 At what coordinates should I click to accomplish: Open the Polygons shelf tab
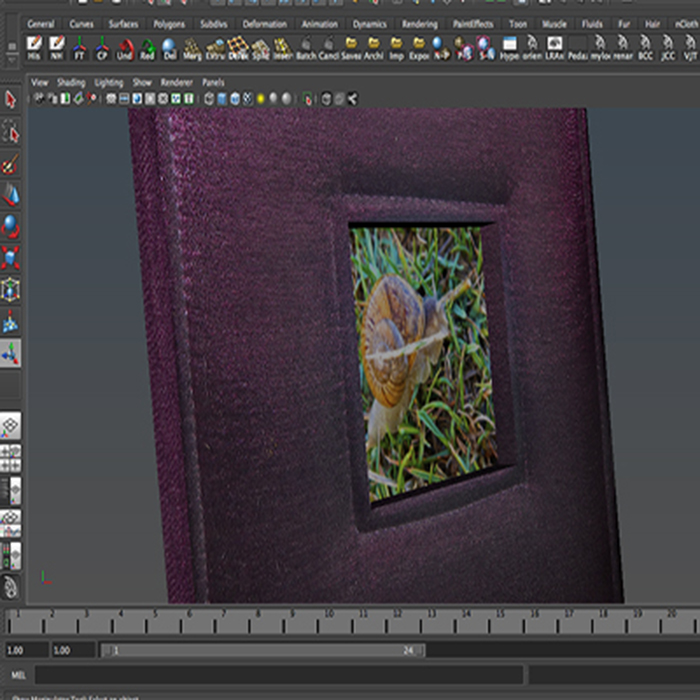click(x=169, y=24)
